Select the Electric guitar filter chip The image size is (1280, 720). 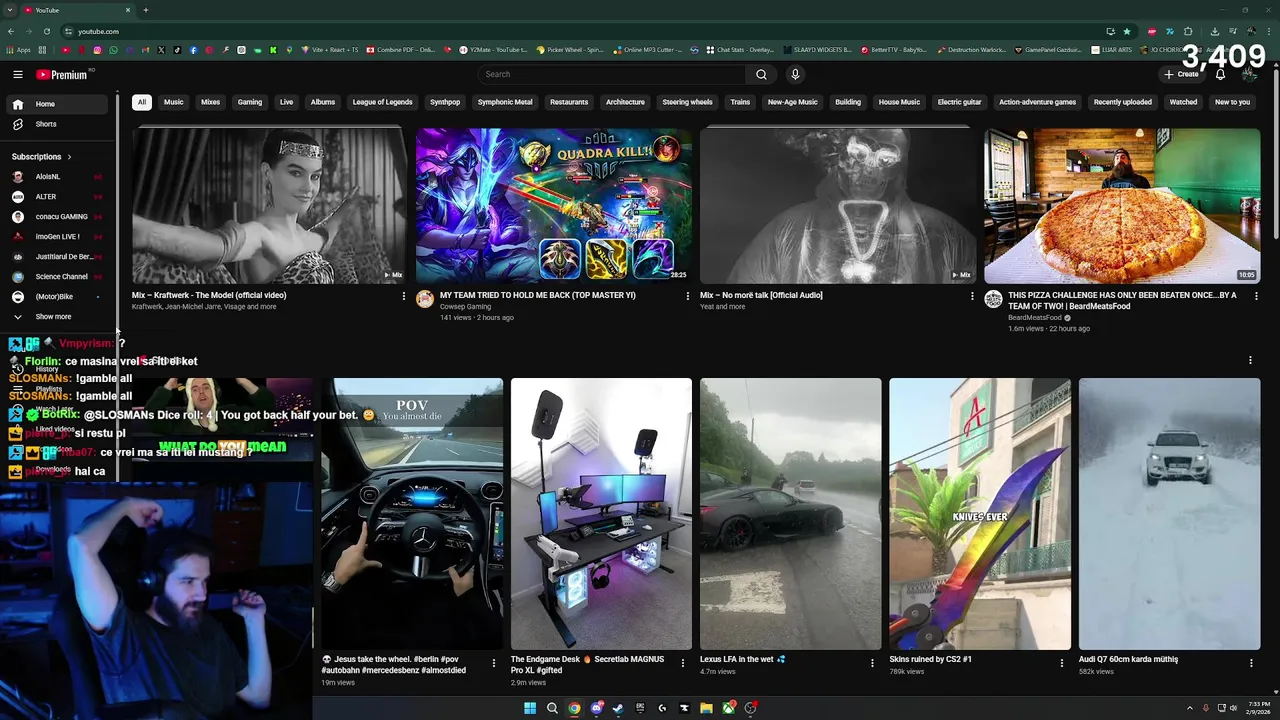pos(960,102)
